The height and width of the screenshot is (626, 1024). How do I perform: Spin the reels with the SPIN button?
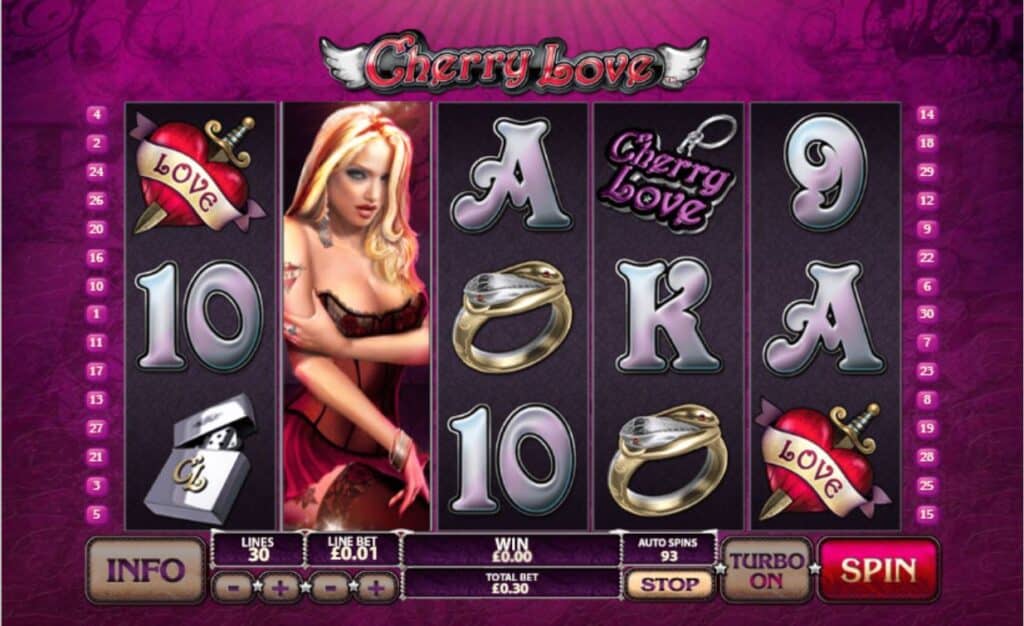[878, 569]
